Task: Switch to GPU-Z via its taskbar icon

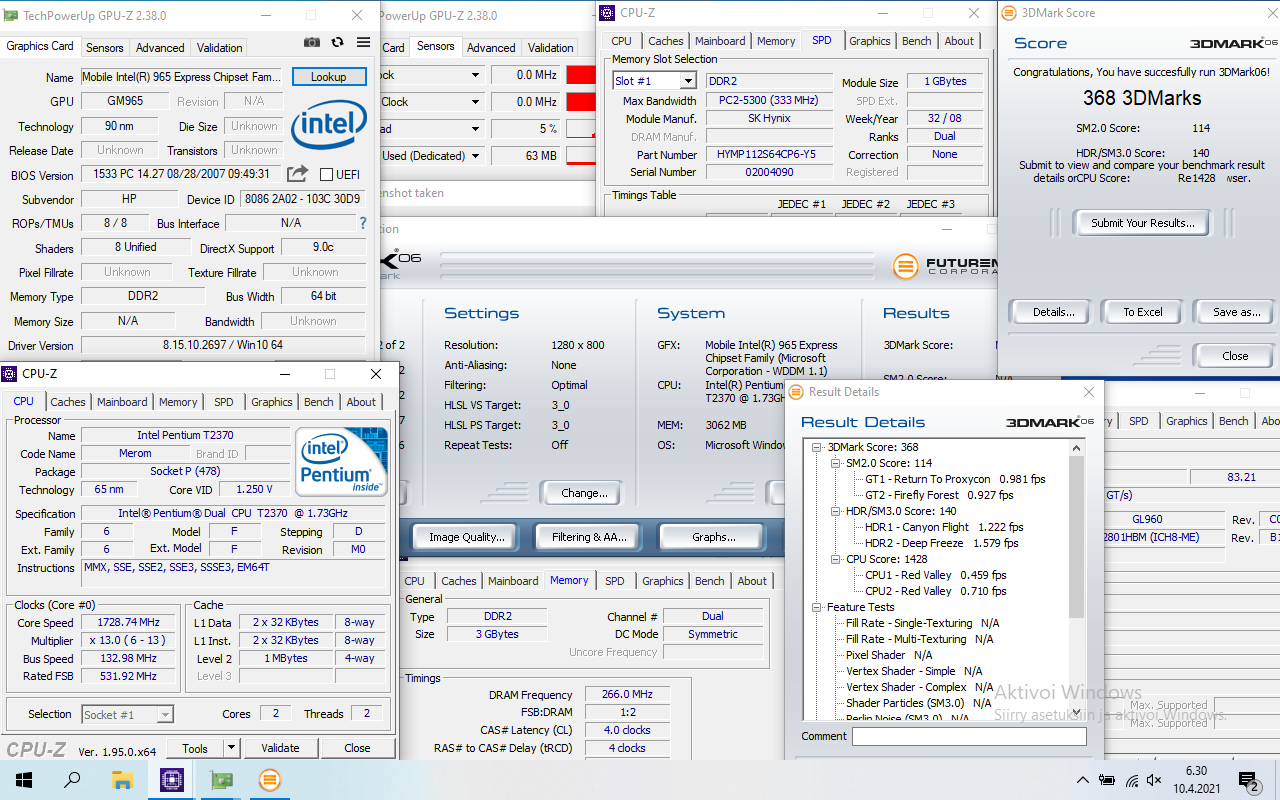Action: (221, 780)
